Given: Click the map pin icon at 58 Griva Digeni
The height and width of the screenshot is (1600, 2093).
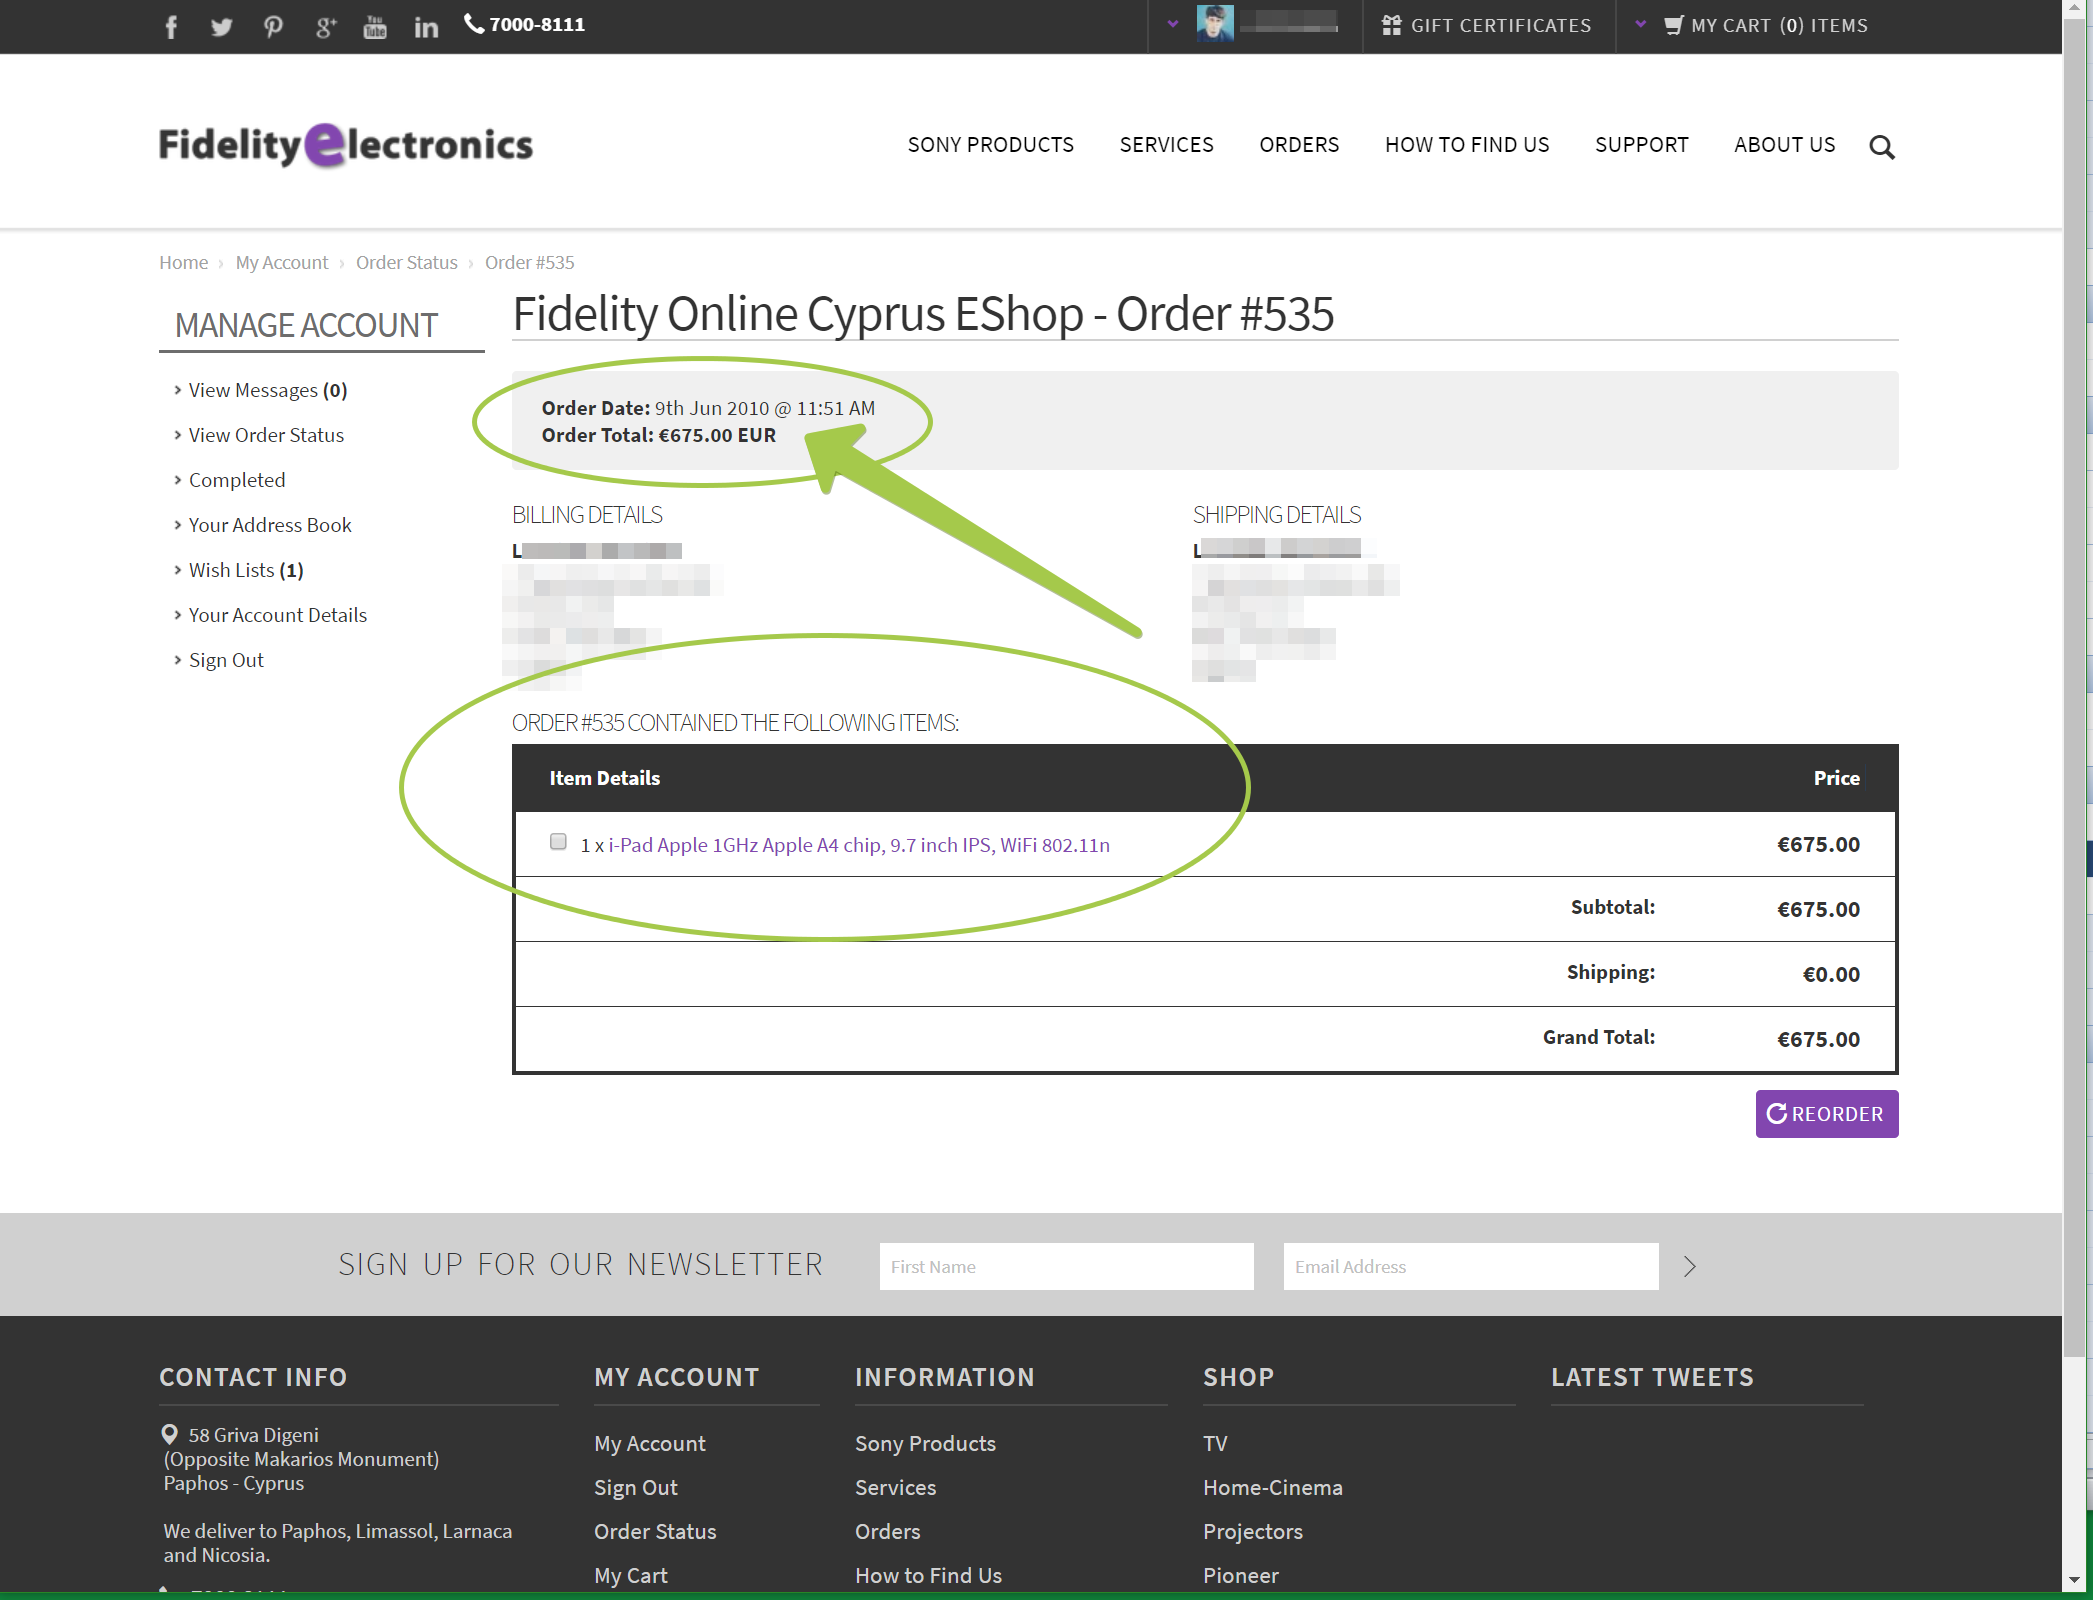Looking at the screenshot, I should [x=170, y=1434].
